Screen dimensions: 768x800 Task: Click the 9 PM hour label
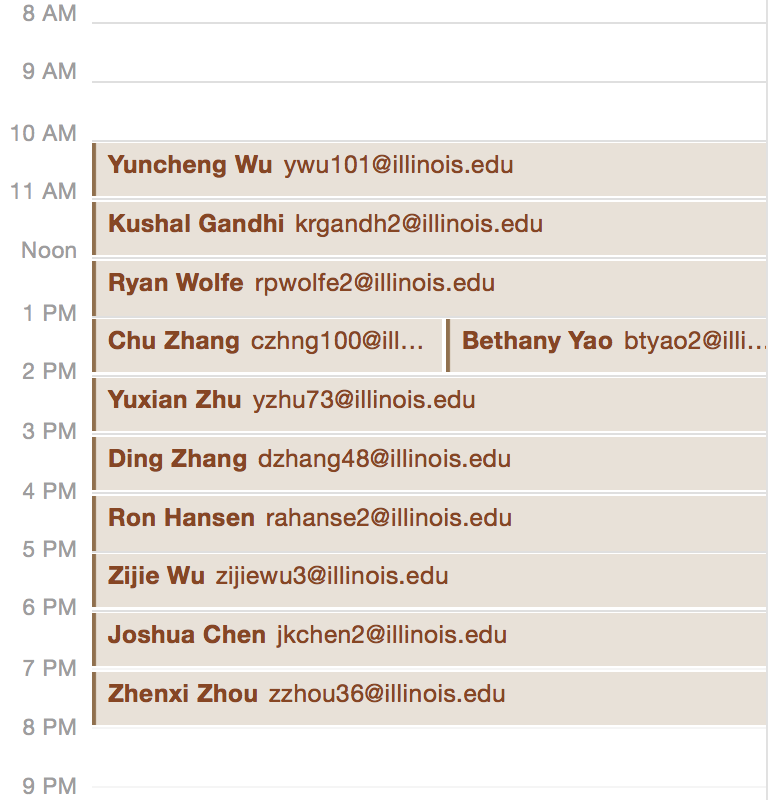pyautogui.click(x=49, y=786)
